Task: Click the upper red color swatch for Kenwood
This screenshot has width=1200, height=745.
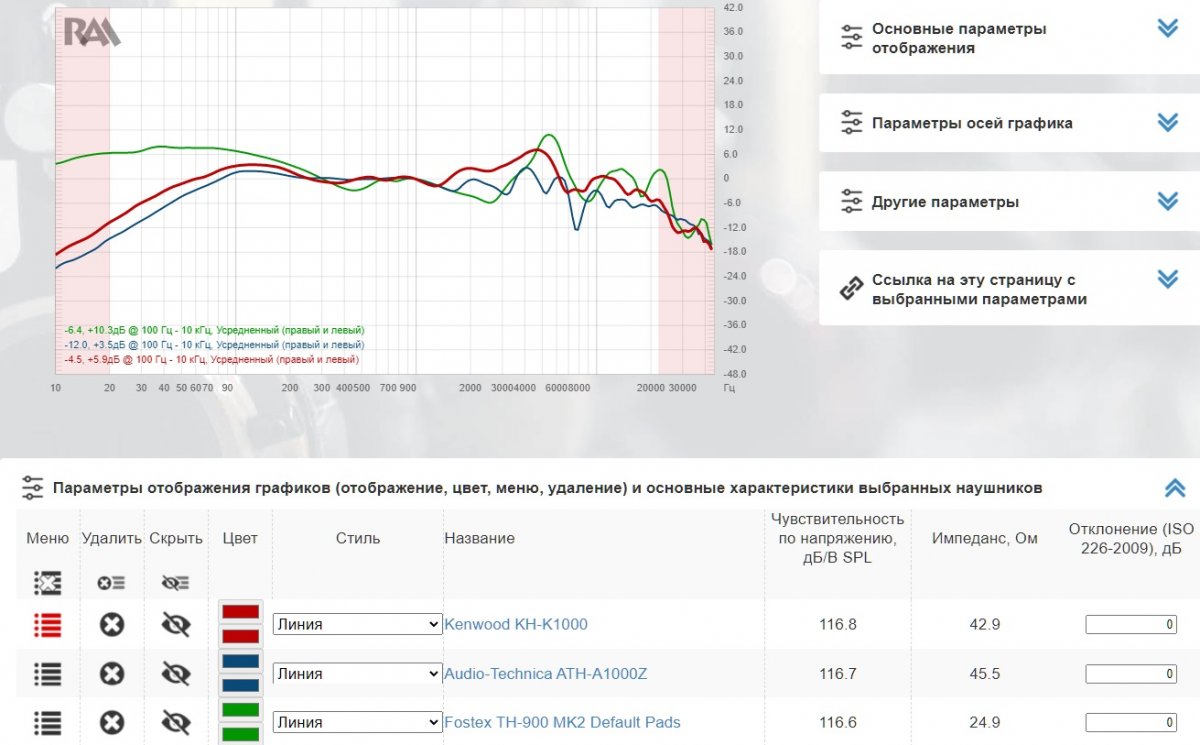Action: (x=240, y=612)
